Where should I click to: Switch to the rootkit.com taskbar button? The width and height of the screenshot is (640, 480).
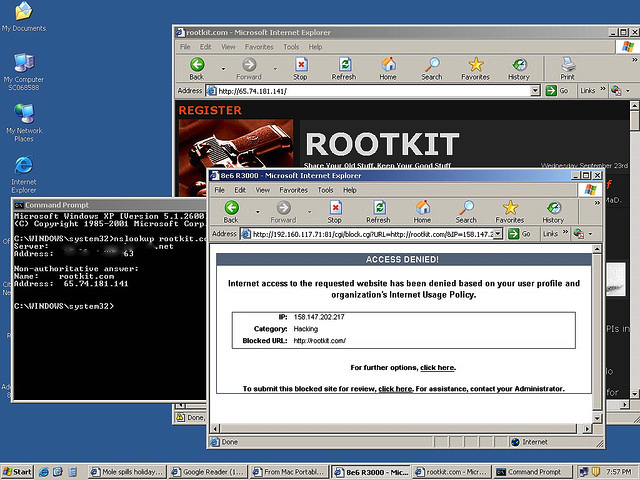(x=451, y=472)
